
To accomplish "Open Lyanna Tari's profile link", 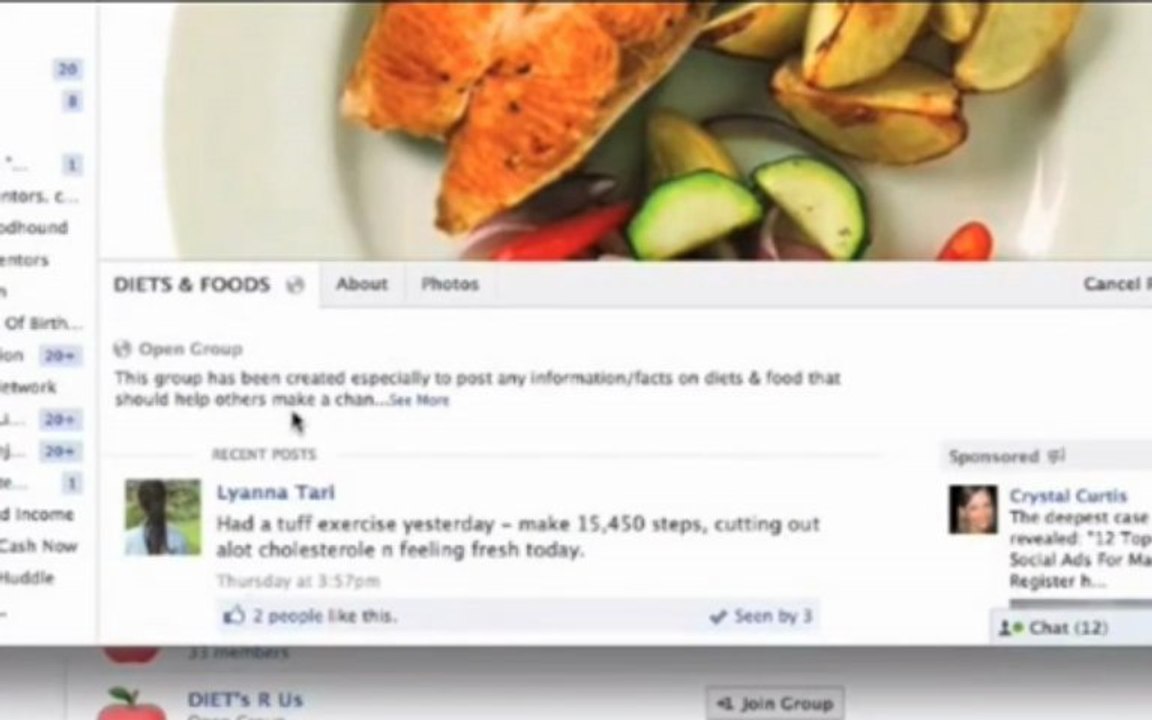I will (x=276, y=492).
